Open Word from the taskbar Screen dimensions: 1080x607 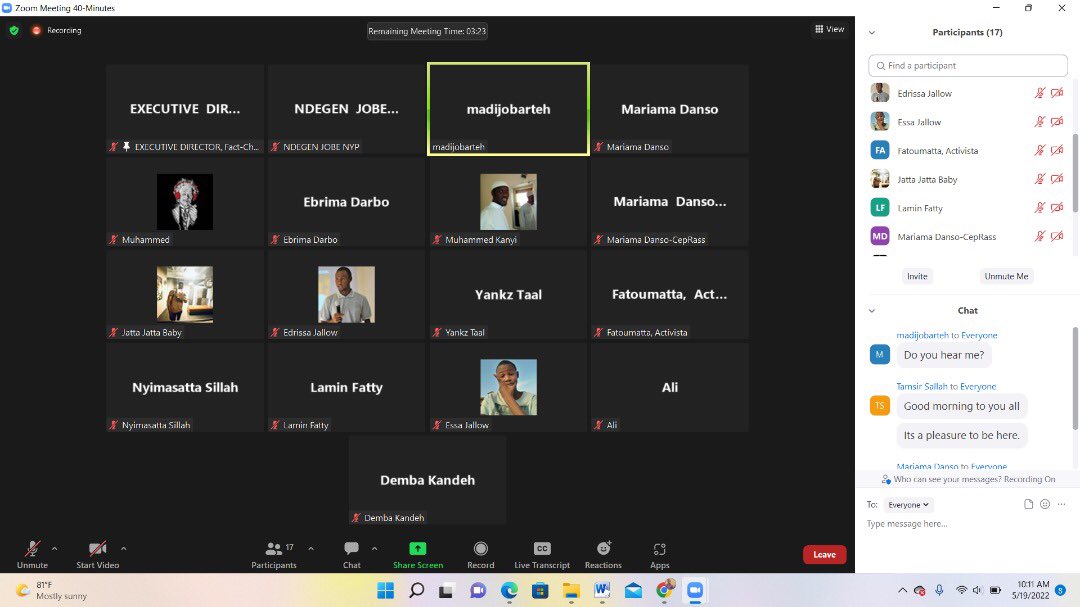(x=602, y=590)
